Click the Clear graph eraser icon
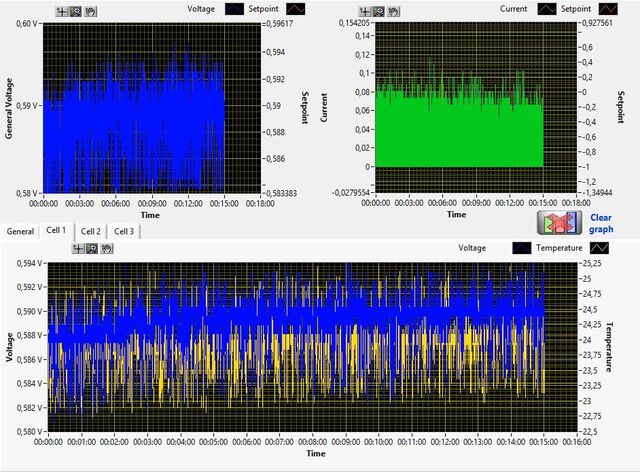Viewport: 640px width, 472px height. 559,223
